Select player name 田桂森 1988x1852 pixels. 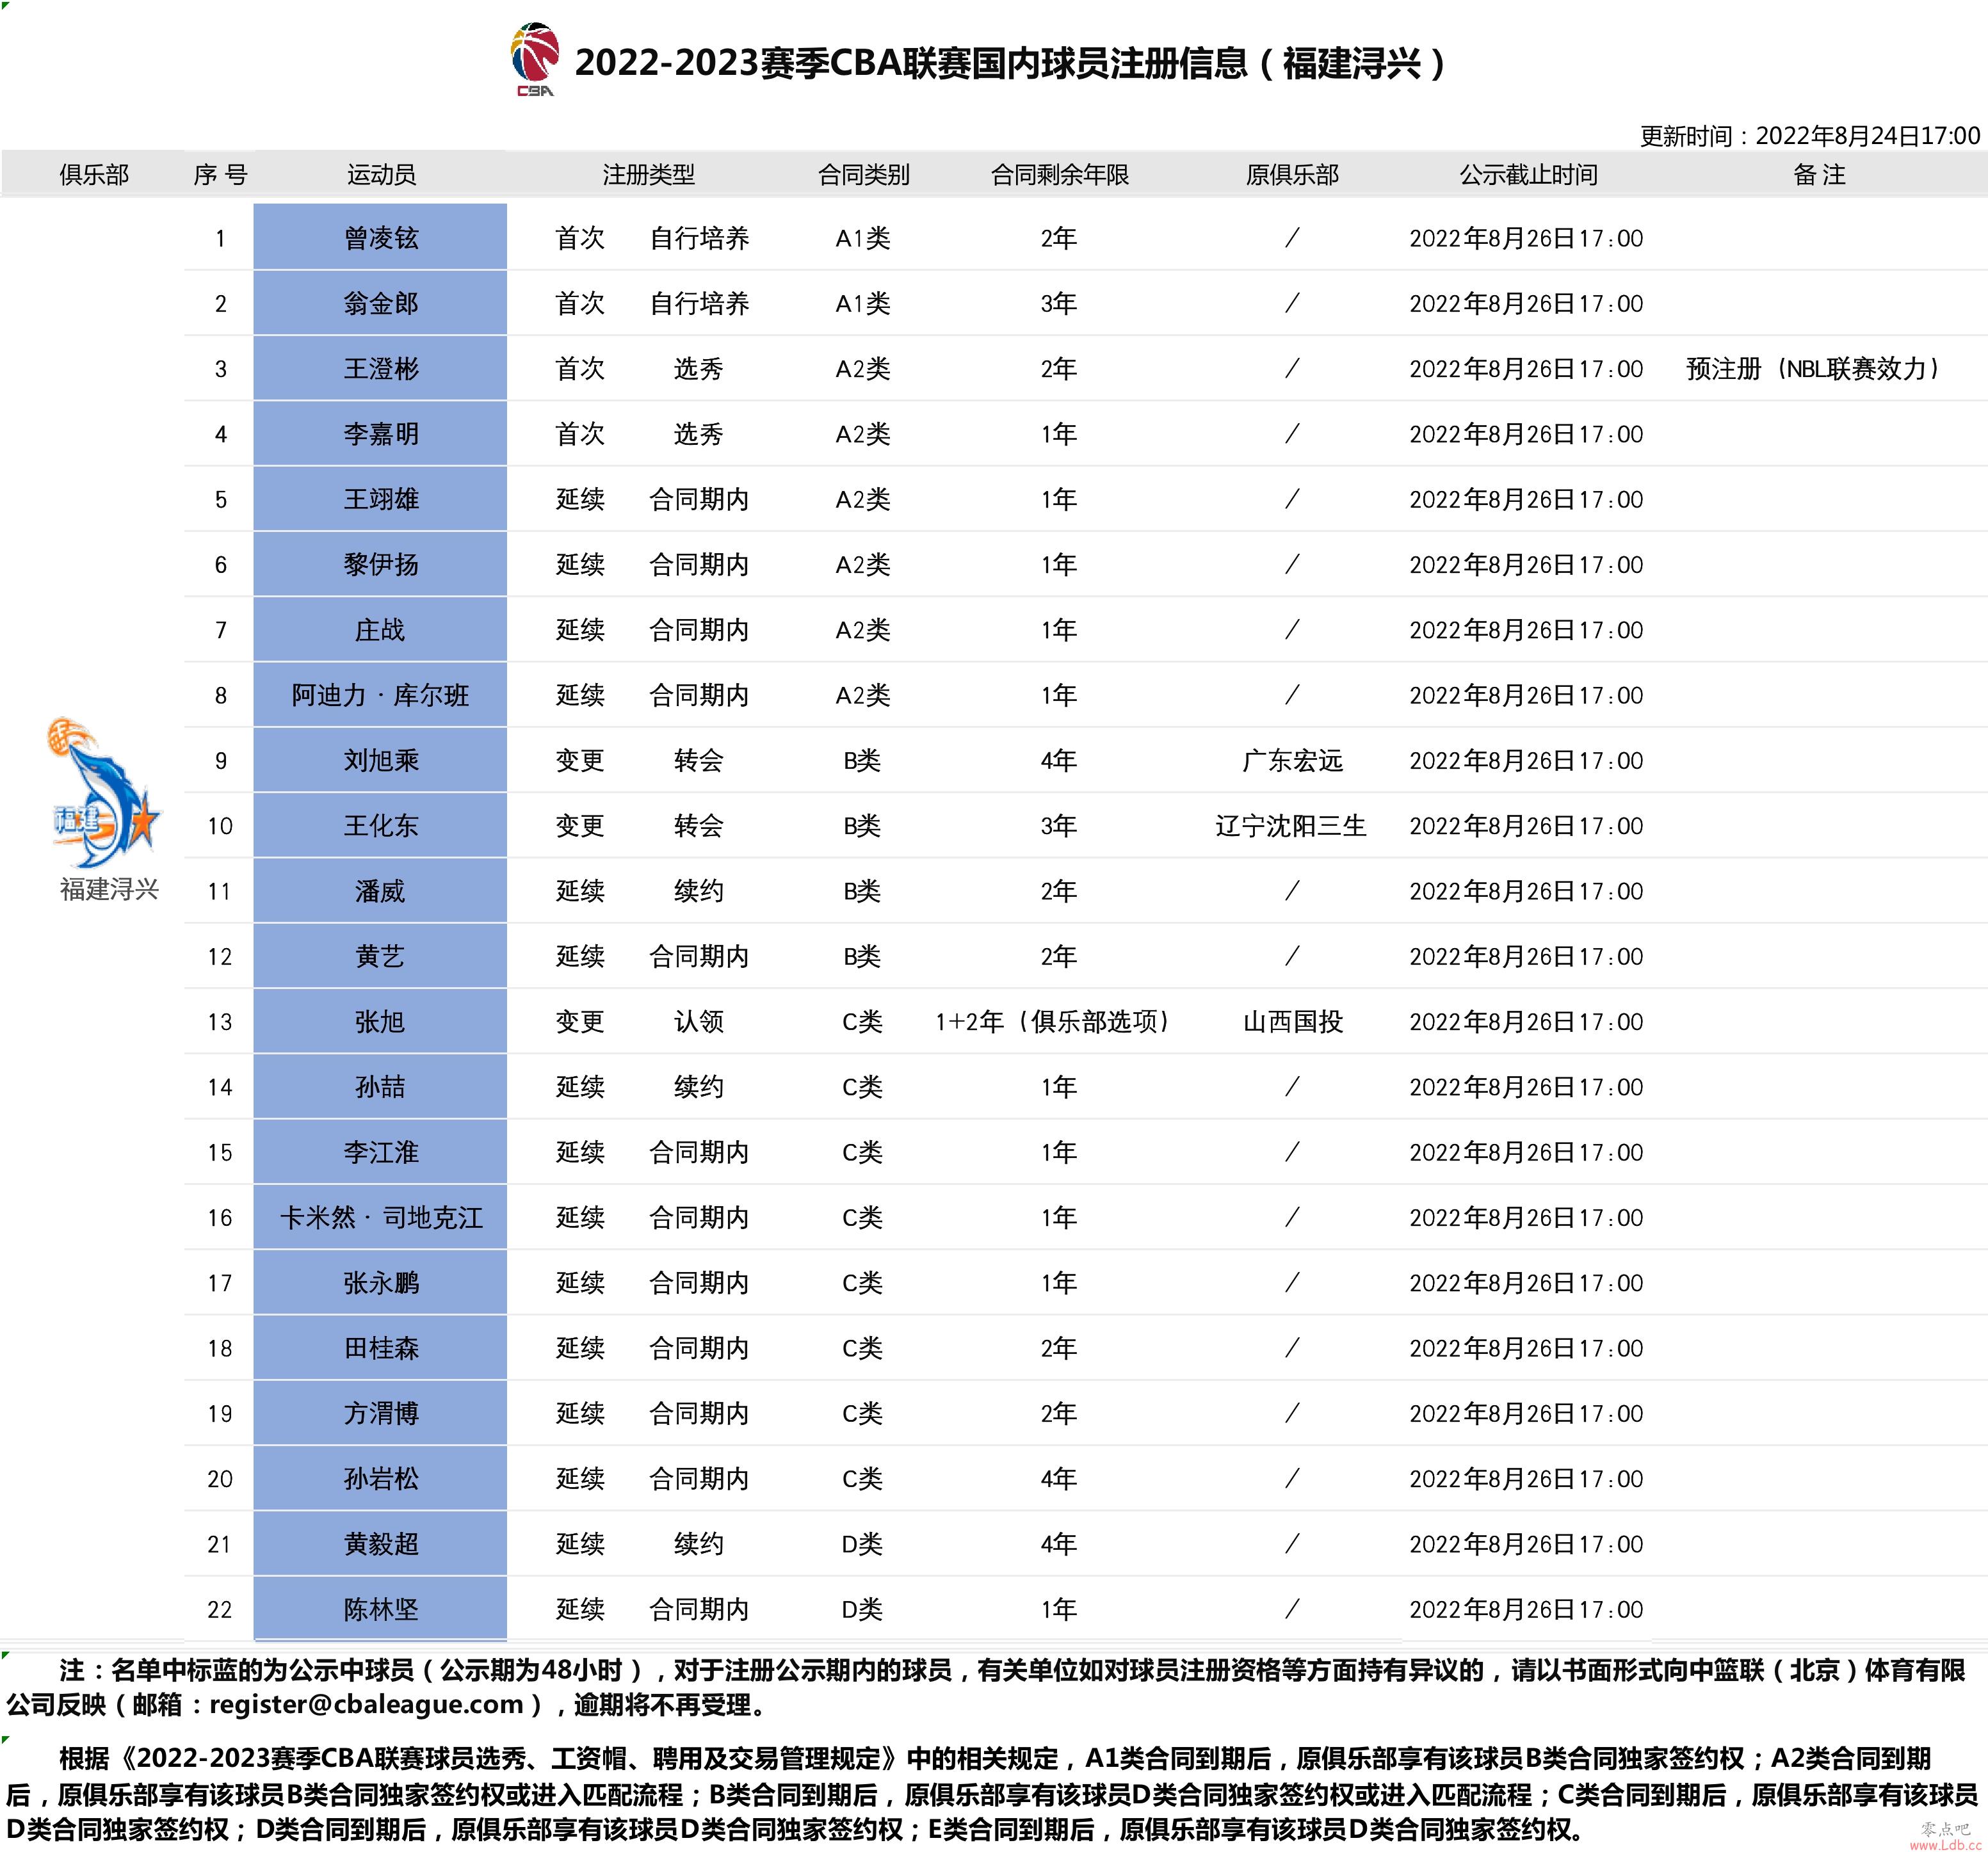point(381,1349)
